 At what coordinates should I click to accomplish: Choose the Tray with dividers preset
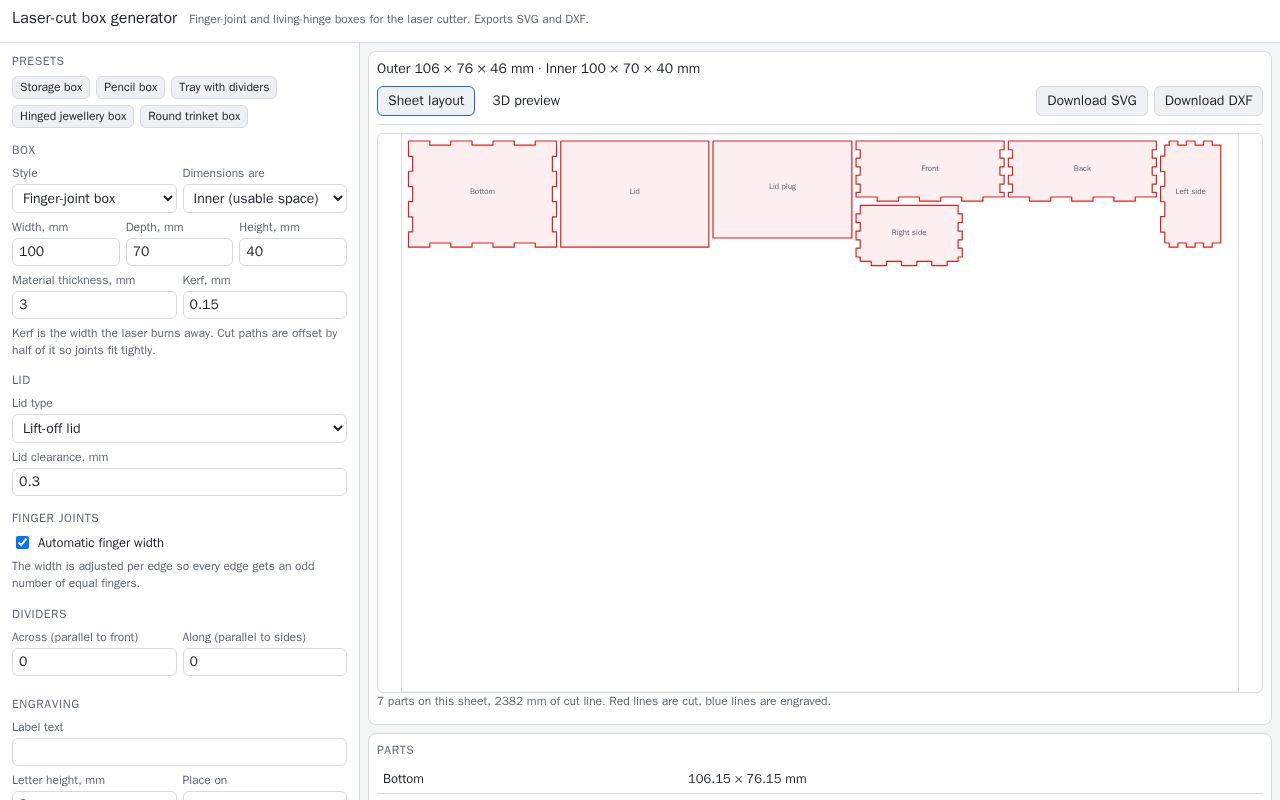click(x=224, y=88)
